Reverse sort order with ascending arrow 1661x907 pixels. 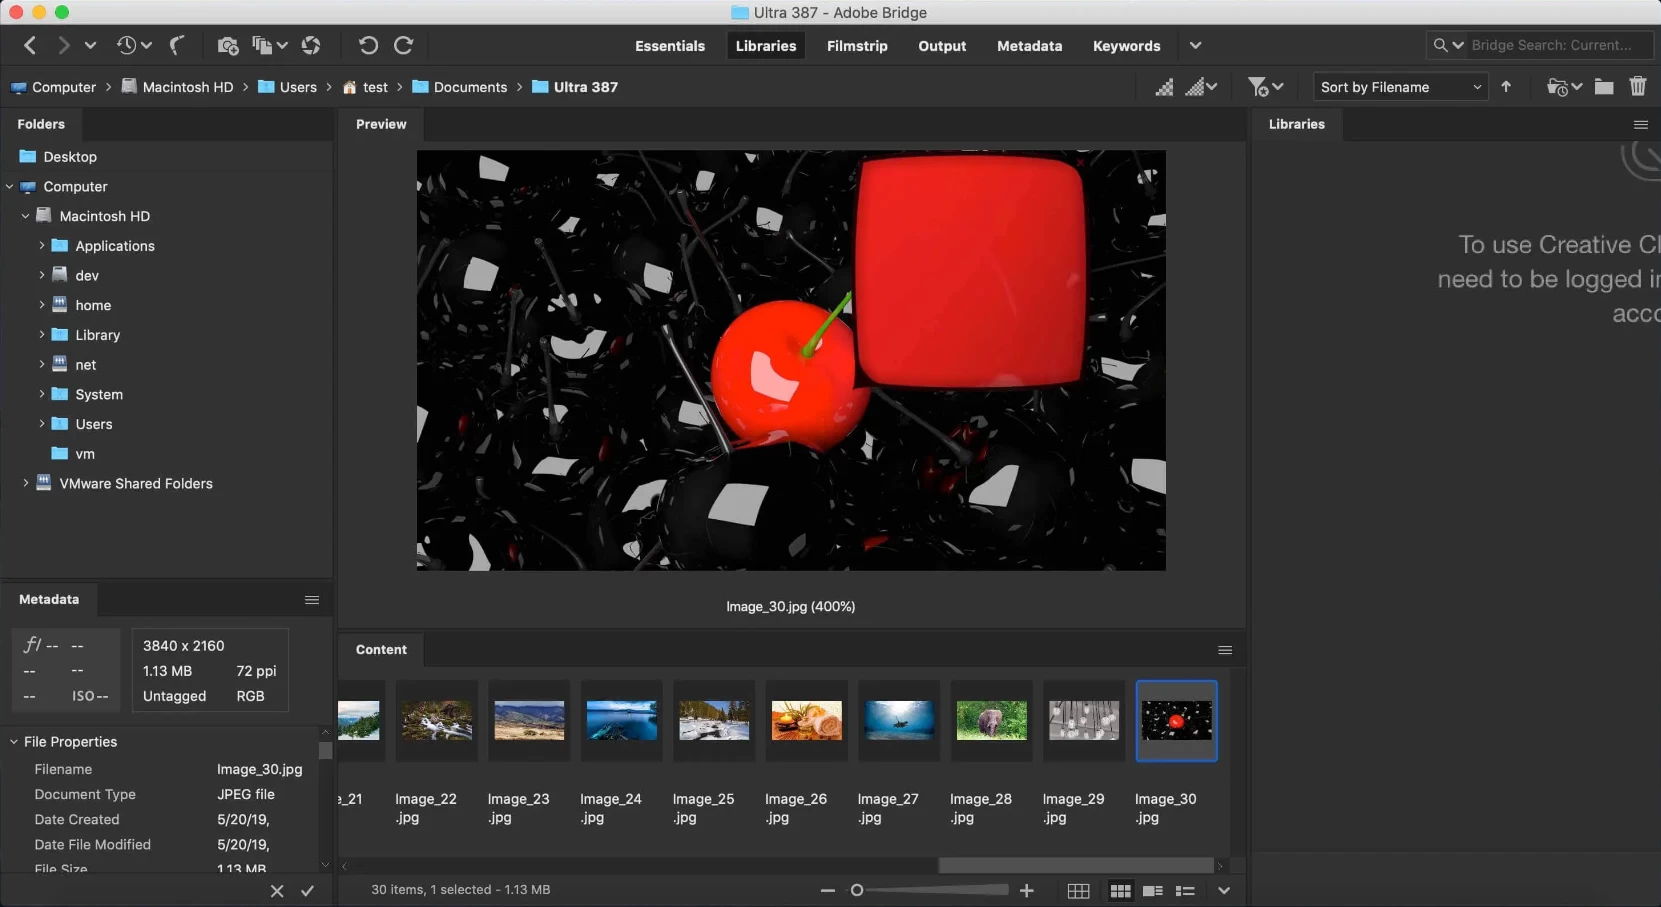1507,87
